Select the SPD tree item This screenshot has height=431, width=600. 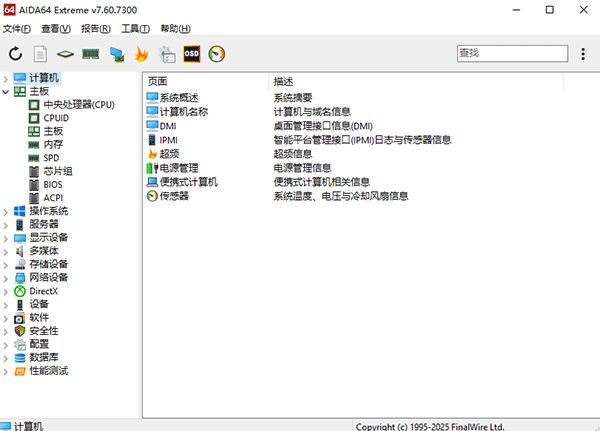pyautogui.click(x=51, y=158)
